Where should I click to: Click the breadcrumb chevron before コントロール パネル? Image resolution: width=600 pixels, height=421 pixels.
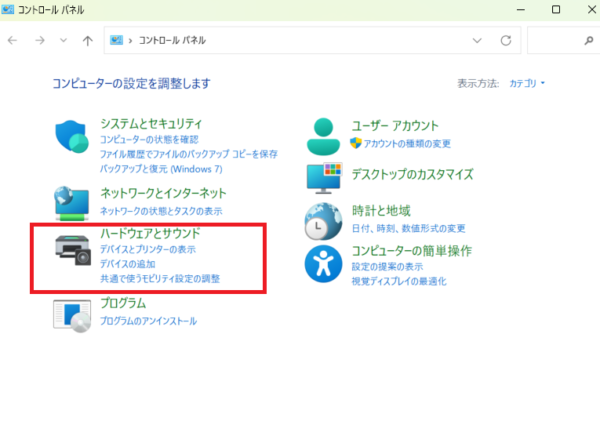click(x=130, y=41)
